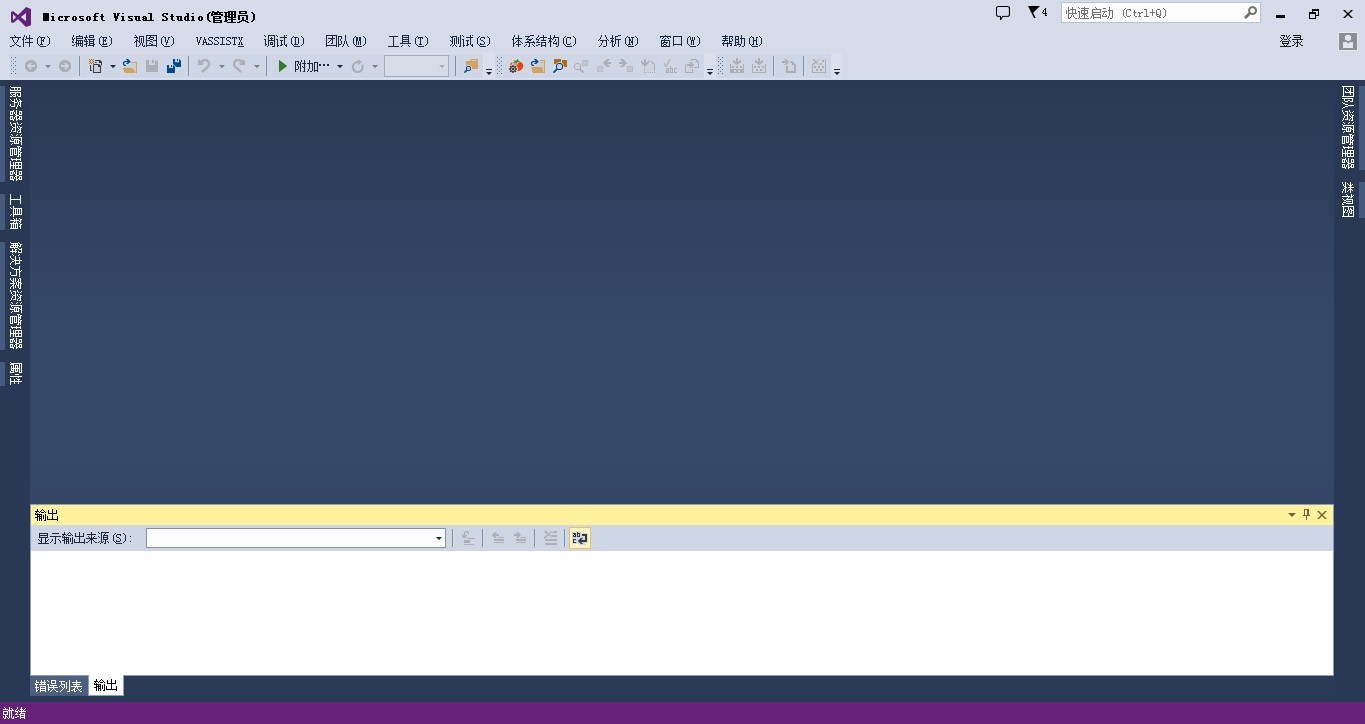Start debugging with the green 附加 play button
The height and width of the screenshot is (724, 1365).
pyautogui.click(x=304, y=66)
